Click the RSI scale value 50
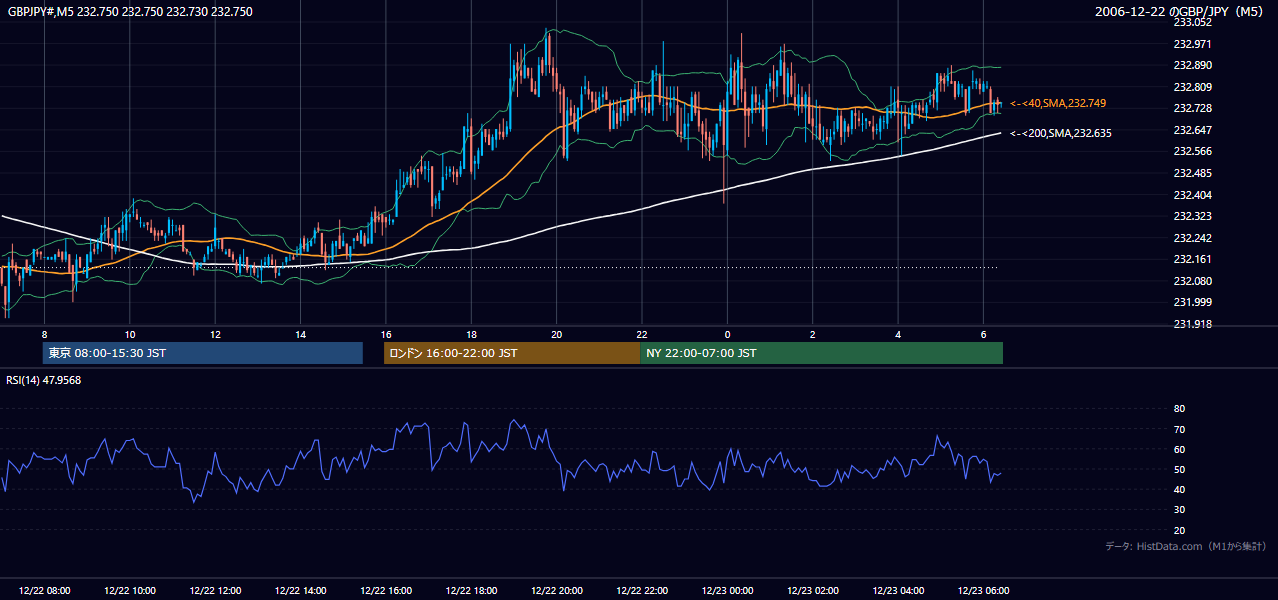Image resolution: width=1278 pixels, height=600 pixels. [1179, 469]
